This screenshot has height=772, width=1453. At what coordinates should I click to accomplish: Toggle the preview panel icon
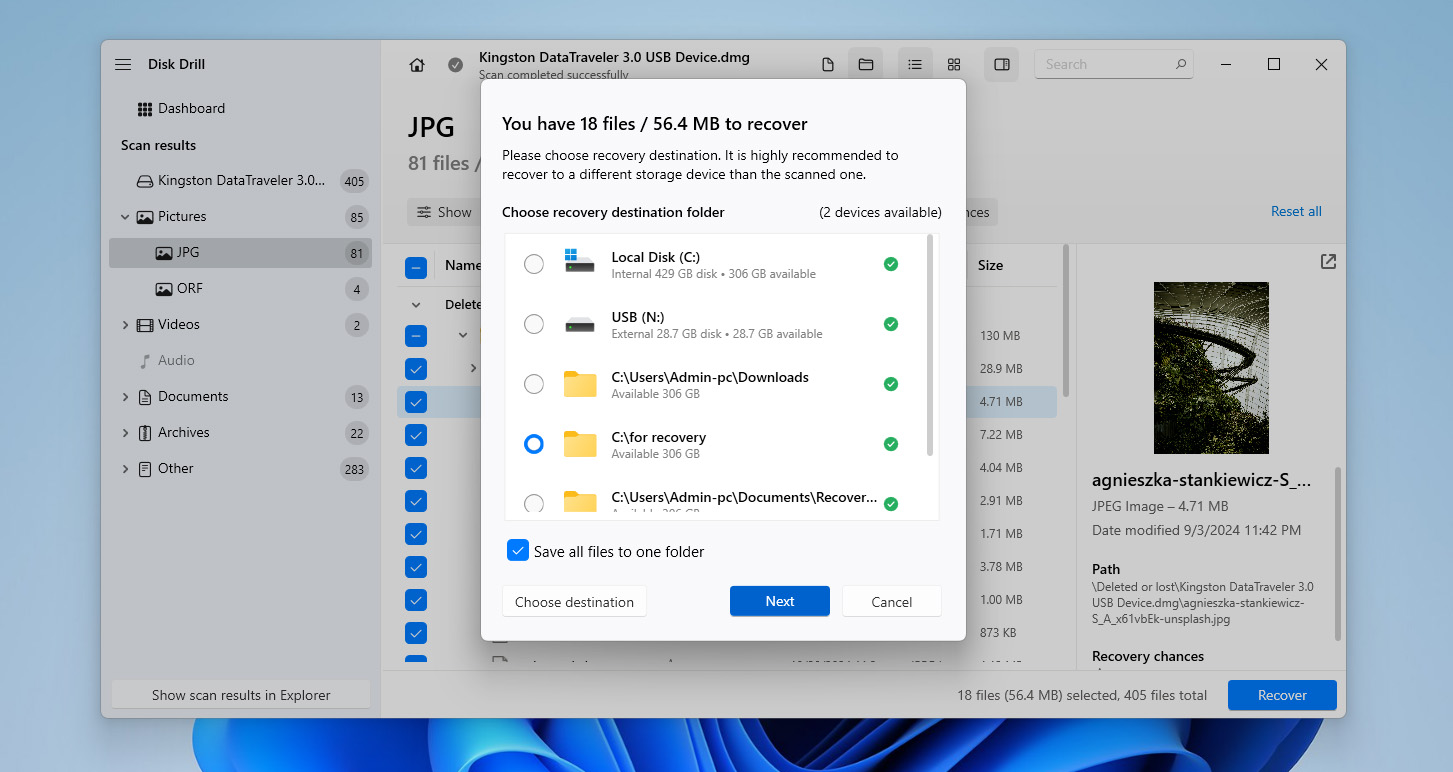coord(1001,65)
